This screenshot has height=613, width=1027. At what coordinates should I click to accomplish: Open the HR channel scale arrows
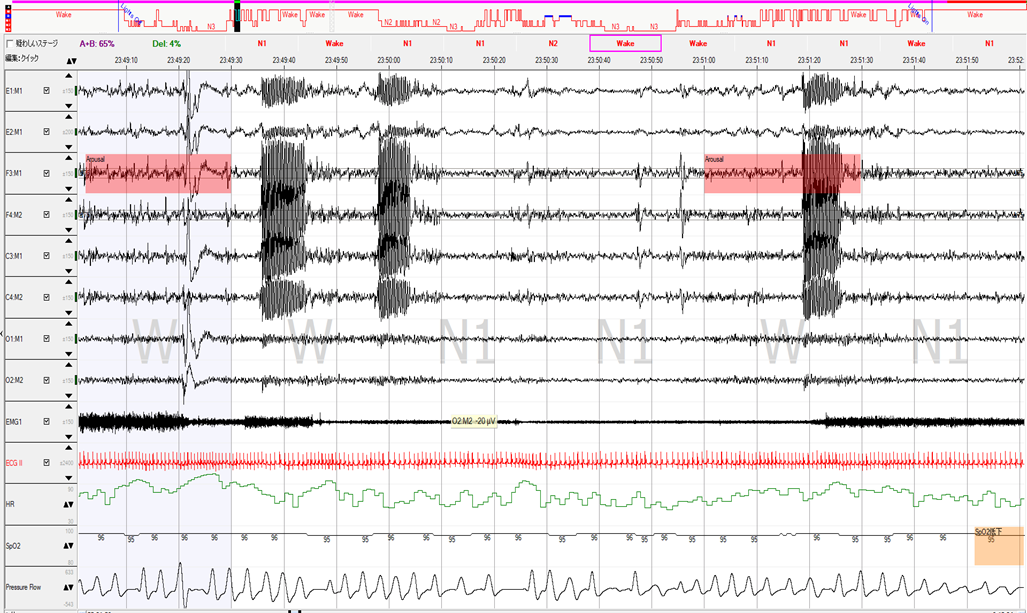point(69,504)
